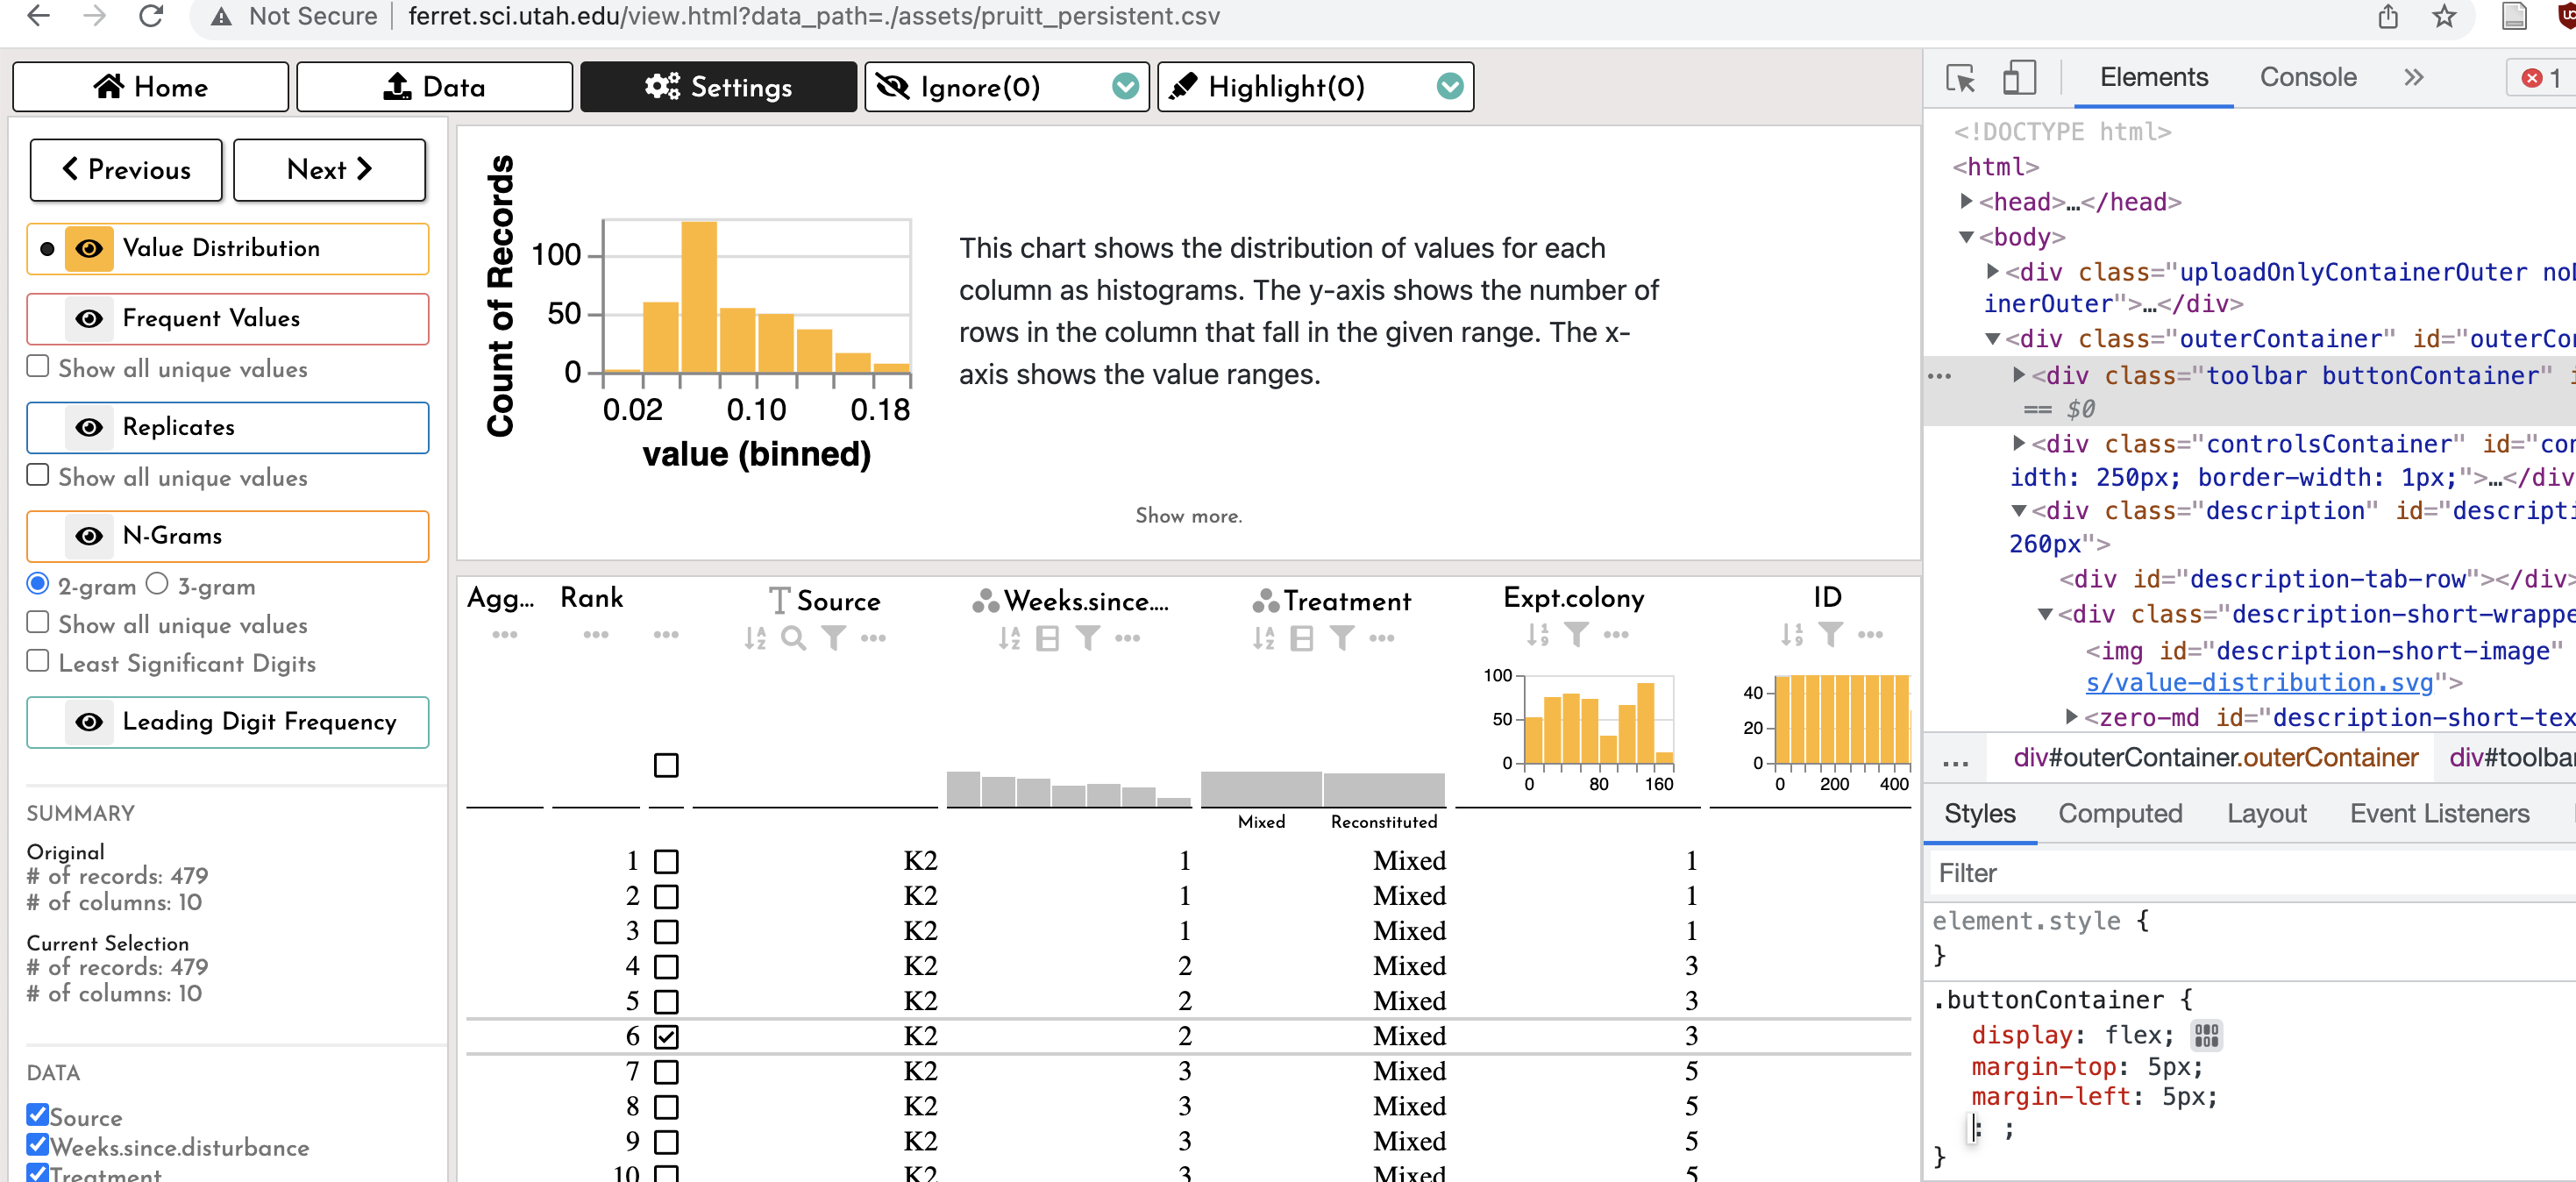Switch to Console tab in DevTools

point(2307,78)
